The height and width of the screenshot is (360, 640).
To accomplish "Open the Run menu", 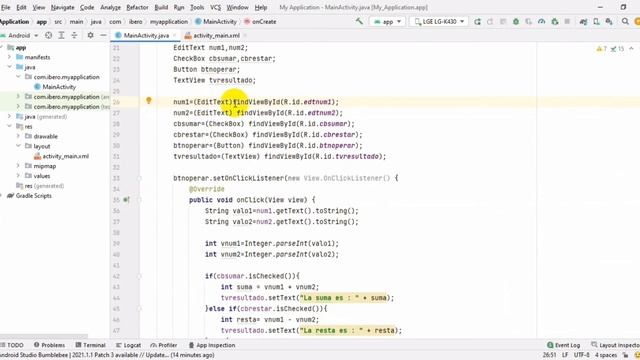I will tap(179, 7).
